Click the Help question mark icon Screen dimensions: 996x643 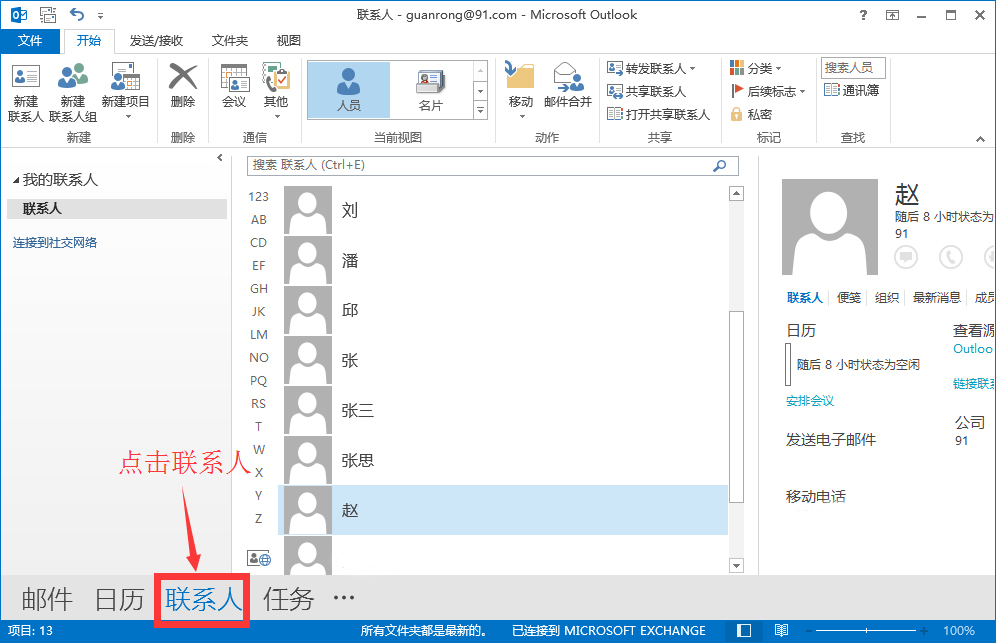pyautogui.click(x=863, y=15)
